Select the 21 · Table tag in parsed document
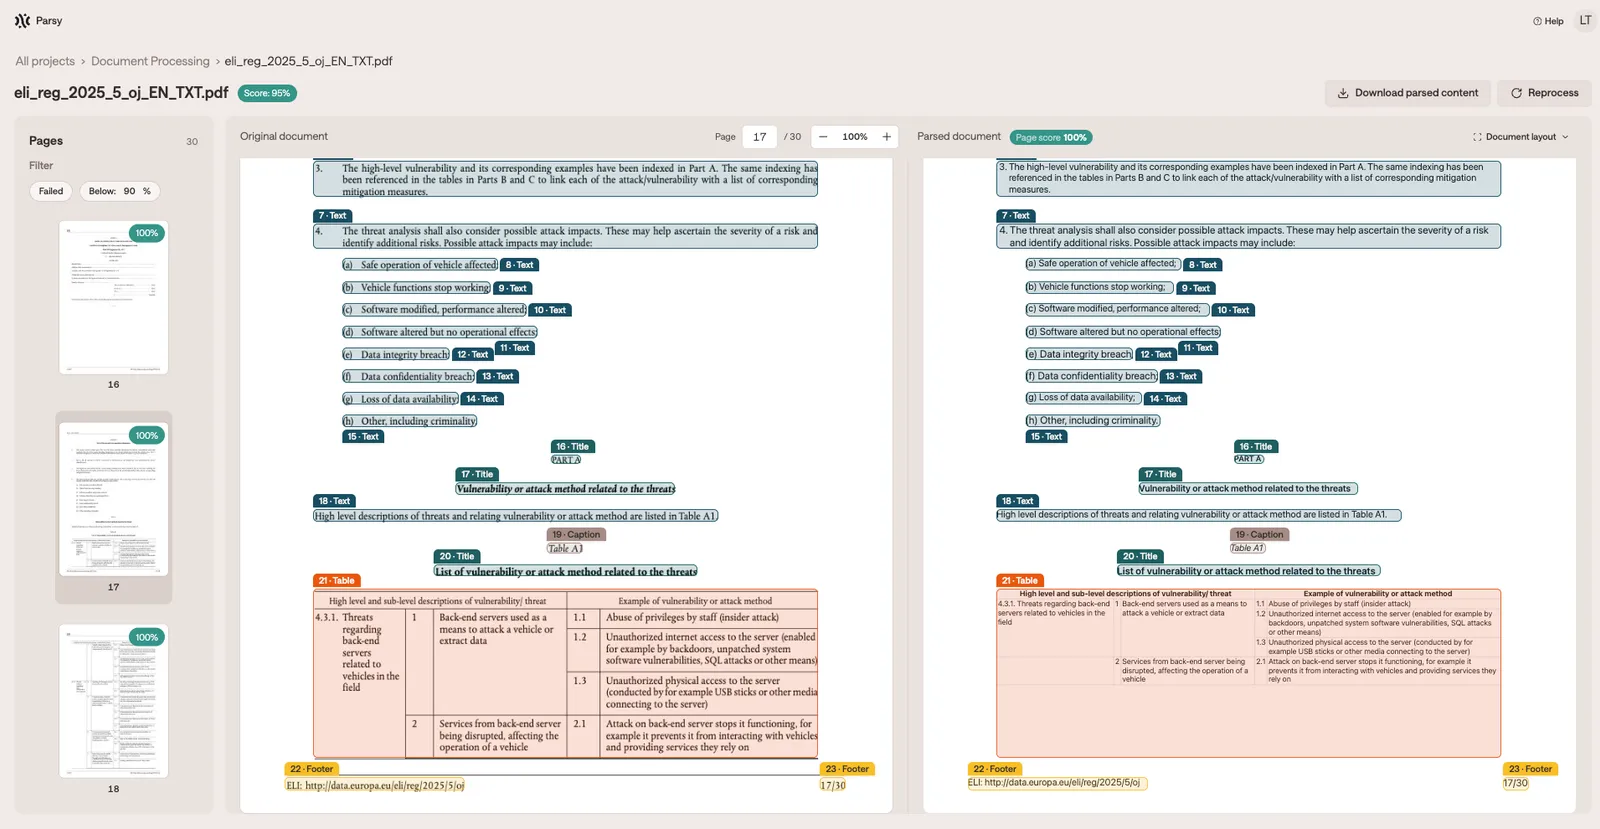 [x=1020, y=581]
